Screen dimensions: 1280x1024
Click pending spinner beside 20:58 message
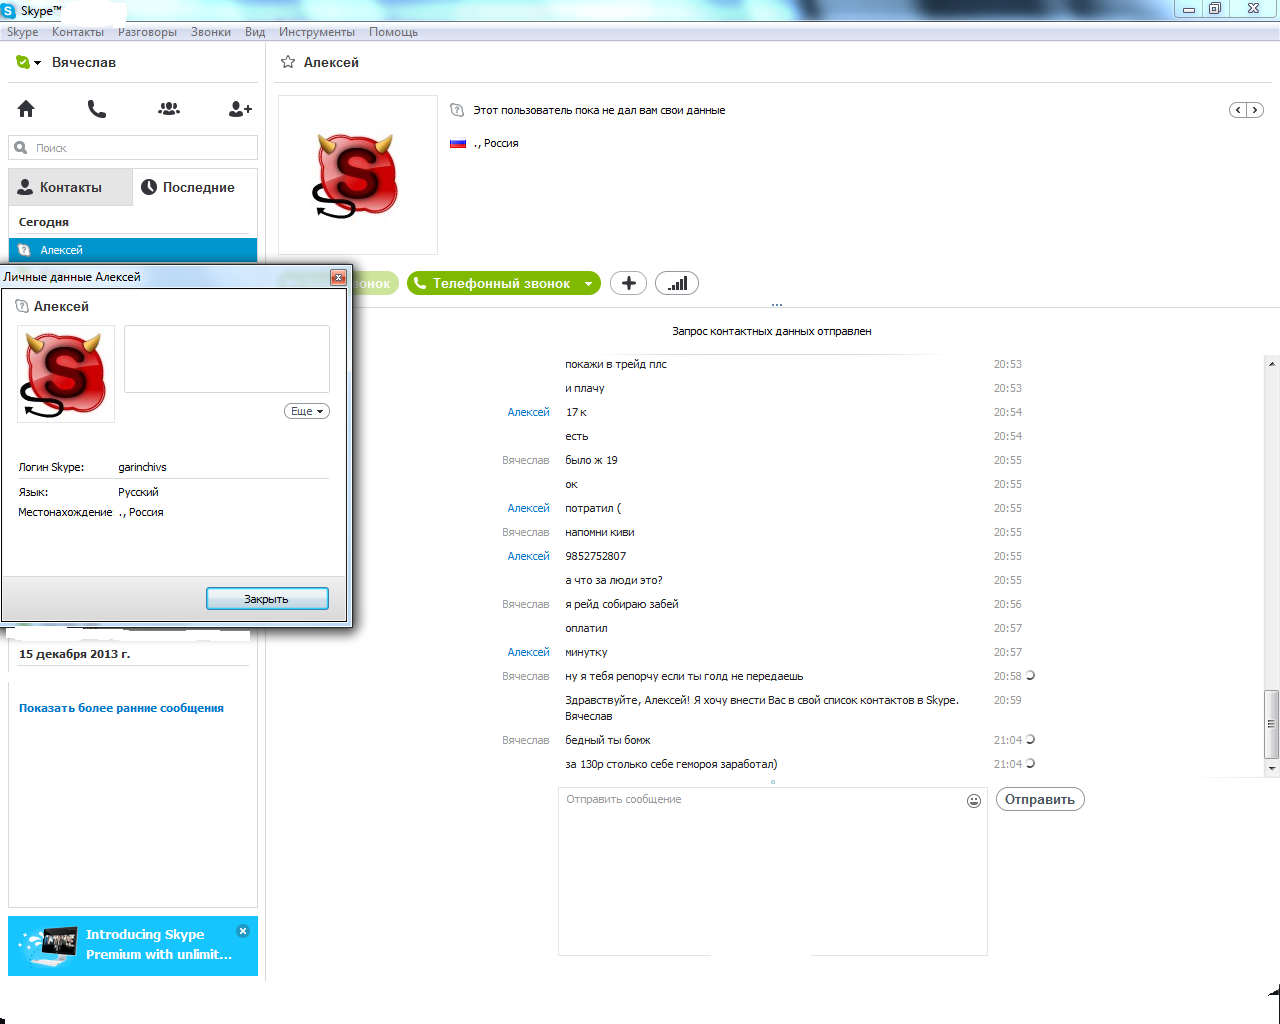[1030, 675]
